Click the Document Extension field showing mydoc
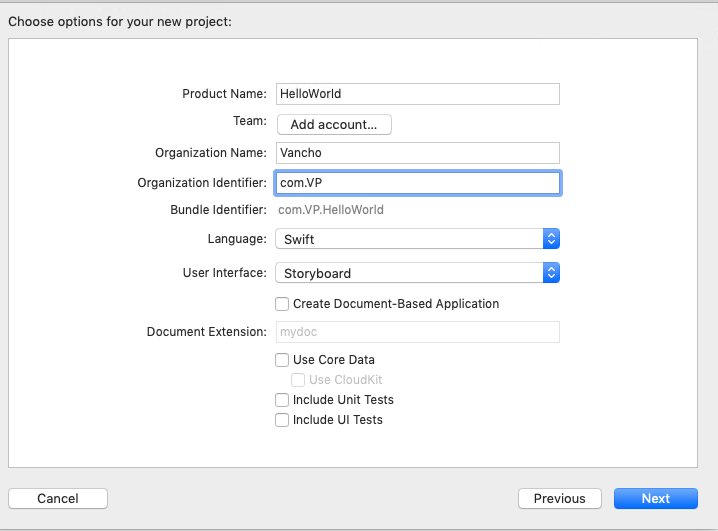This screenshot has height=531, width=718. (418, 332)
